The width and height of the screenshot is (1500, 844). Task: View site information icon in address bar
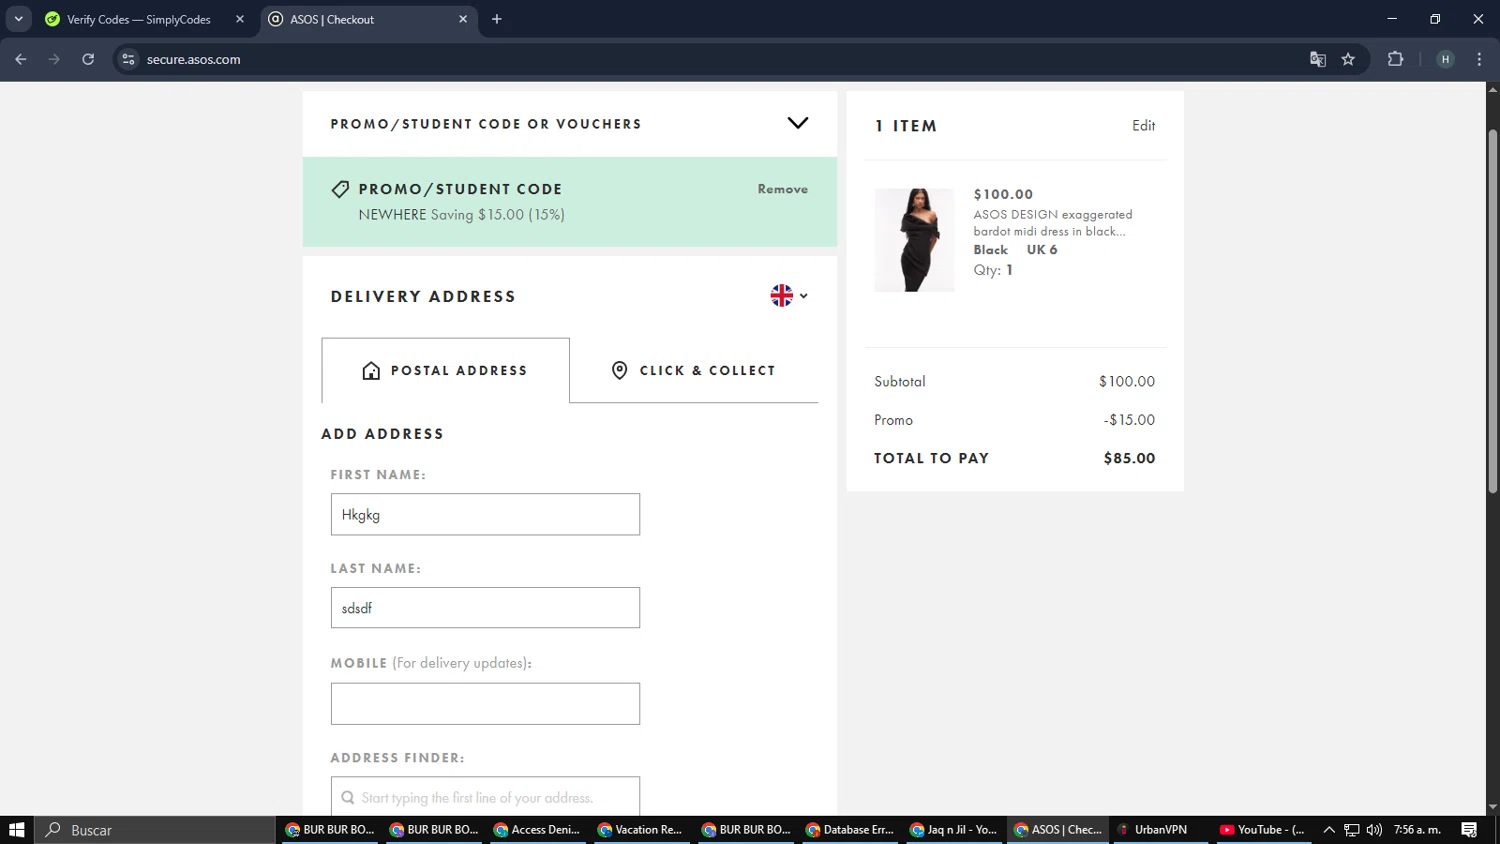pos(128,59)
